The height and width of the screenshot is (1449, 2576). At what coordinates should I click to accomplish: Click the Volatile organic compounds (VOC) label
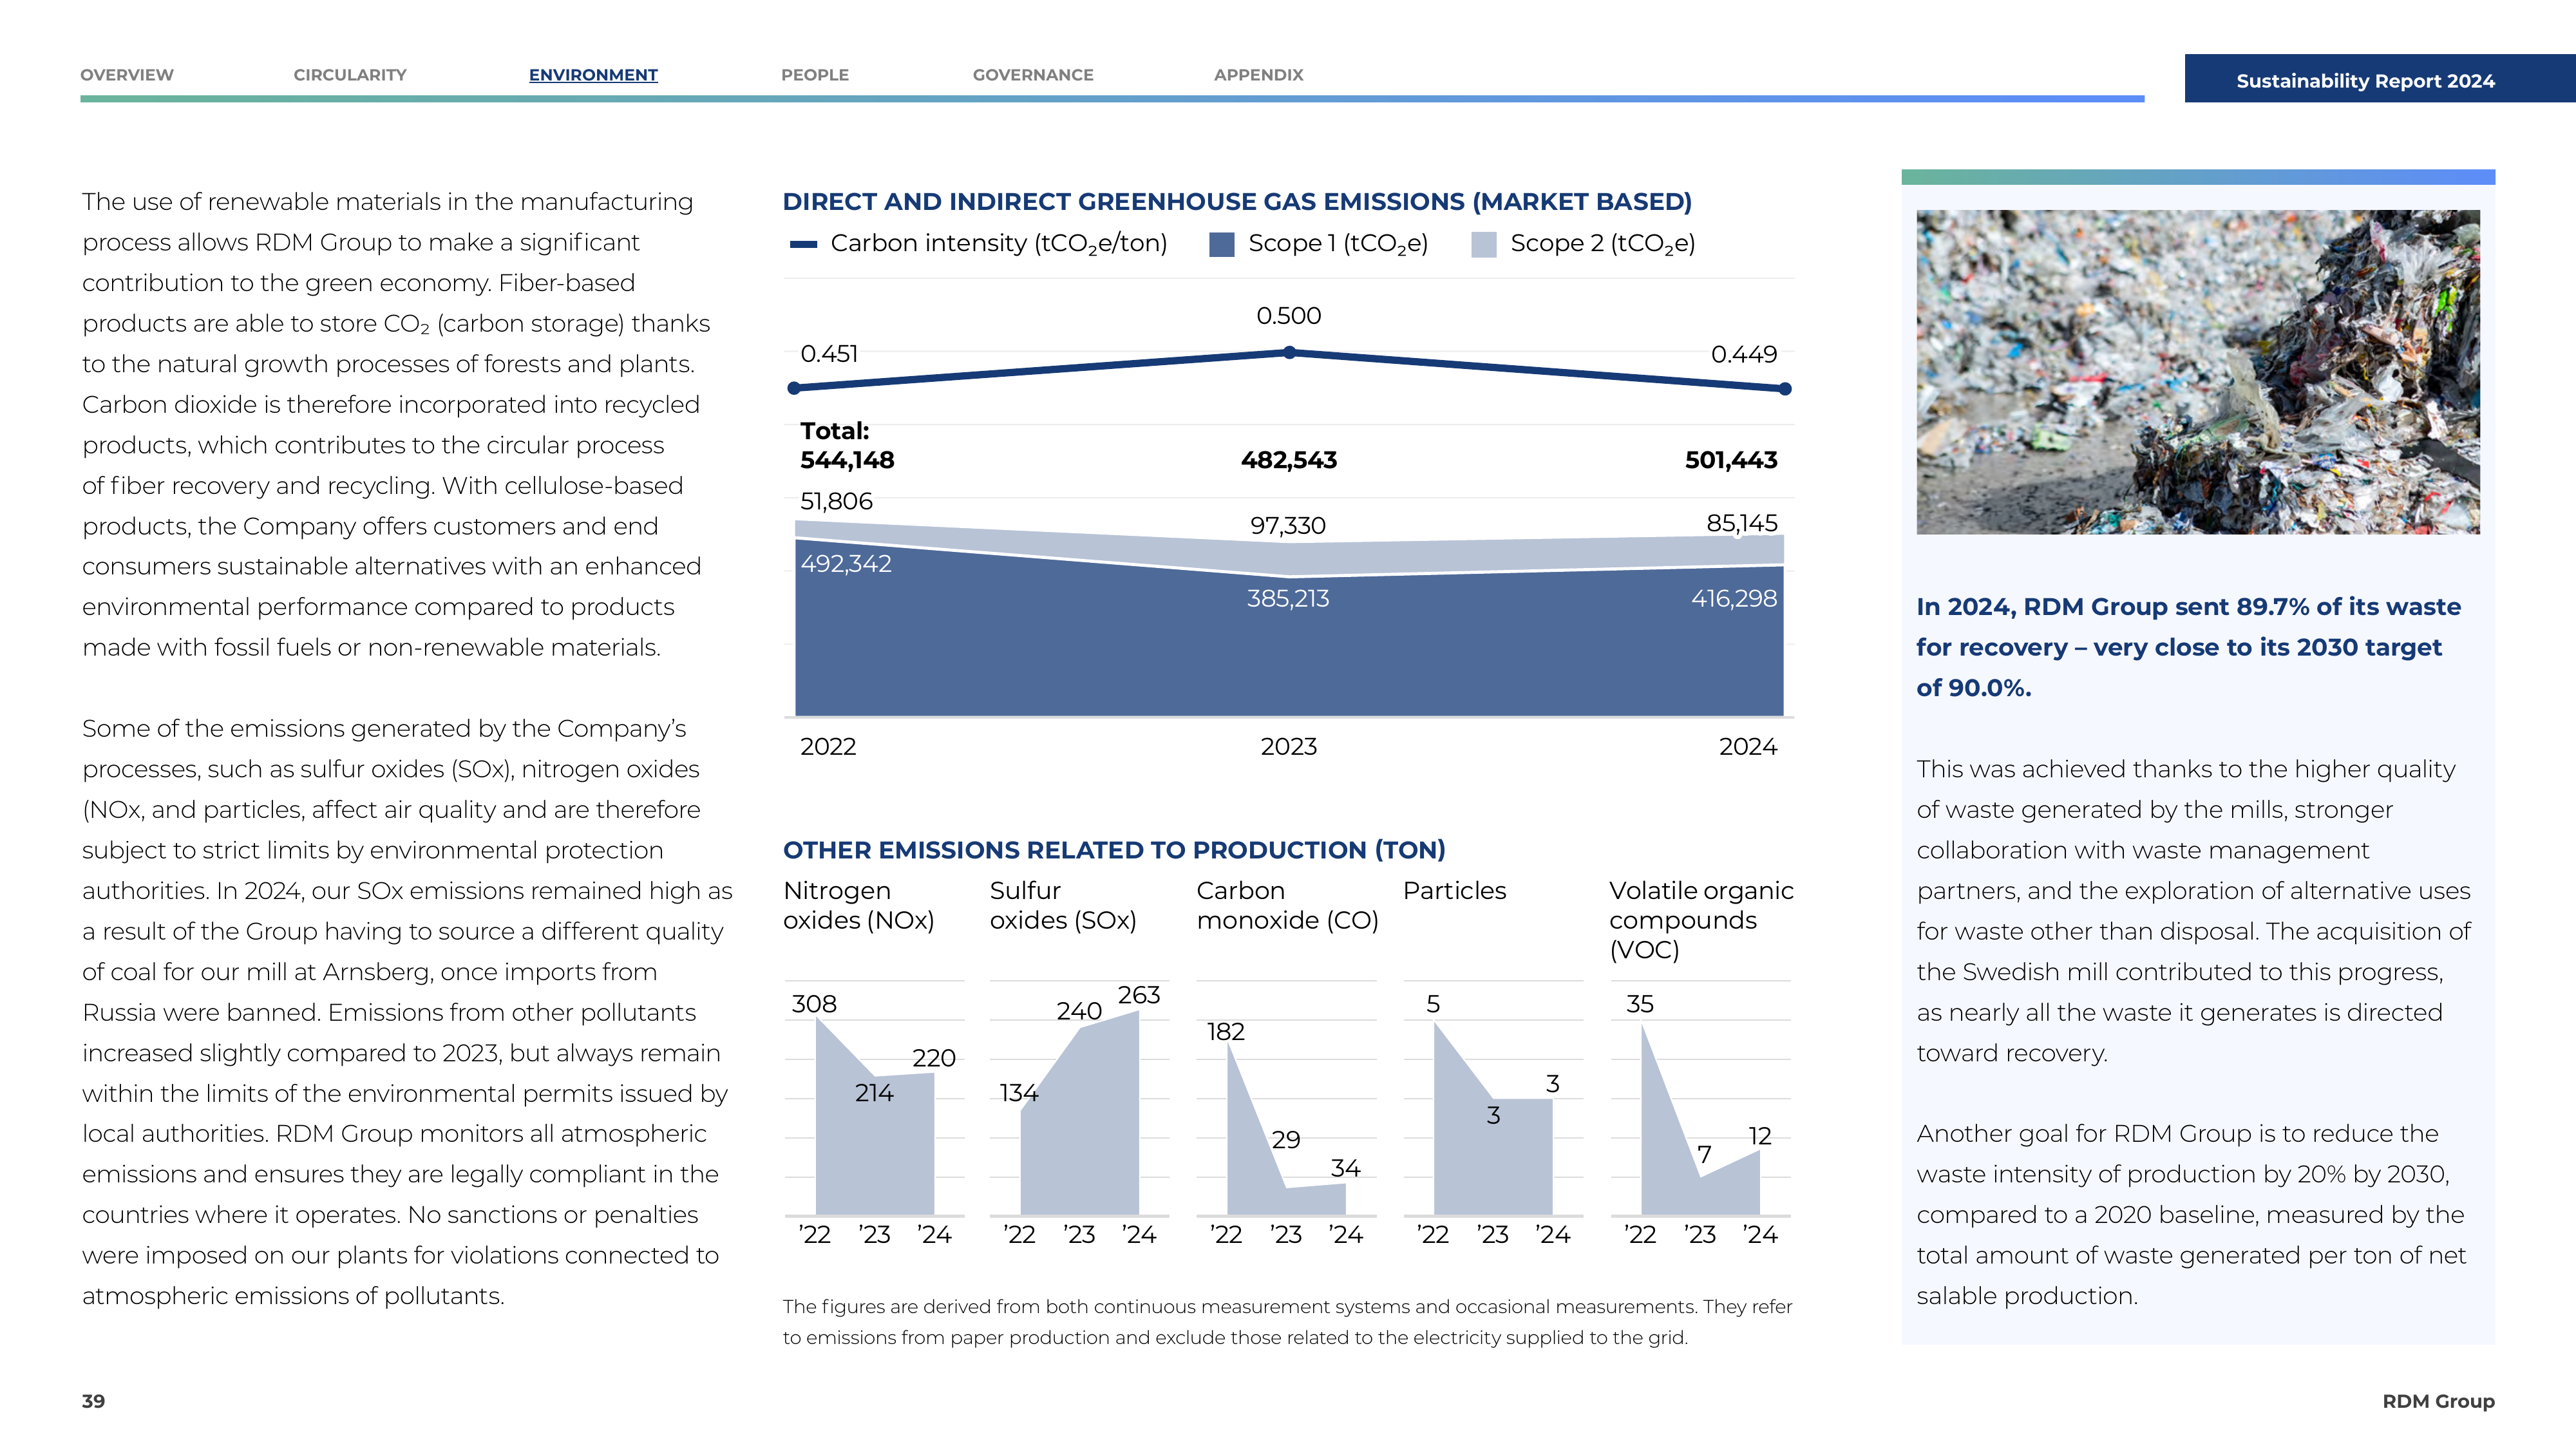point(1701,920)
